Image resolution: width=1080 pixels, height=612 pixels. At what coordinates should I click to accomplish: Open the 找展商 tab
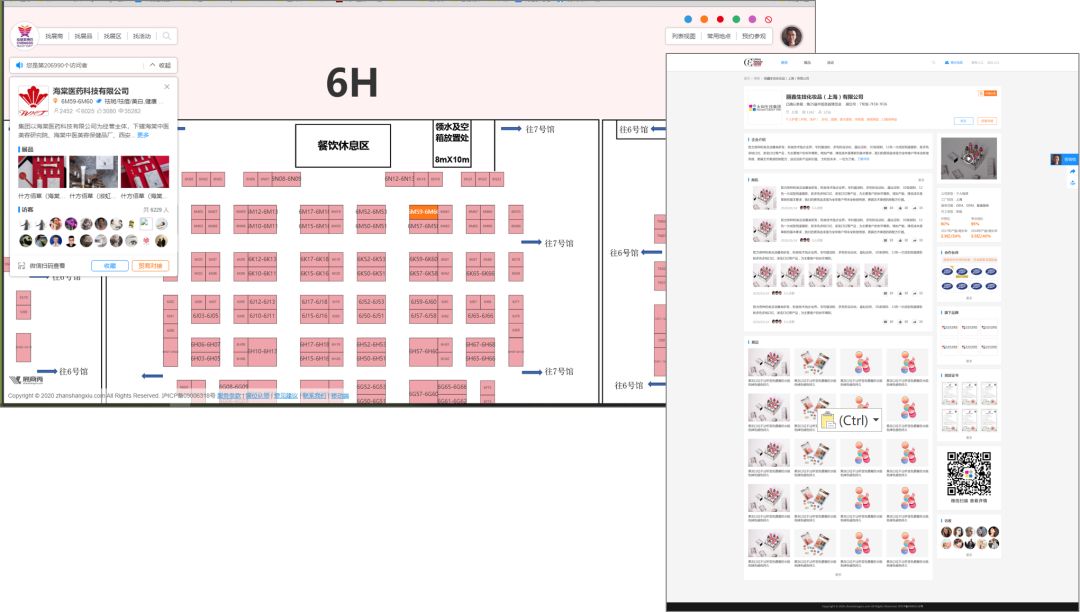(54, 36)
